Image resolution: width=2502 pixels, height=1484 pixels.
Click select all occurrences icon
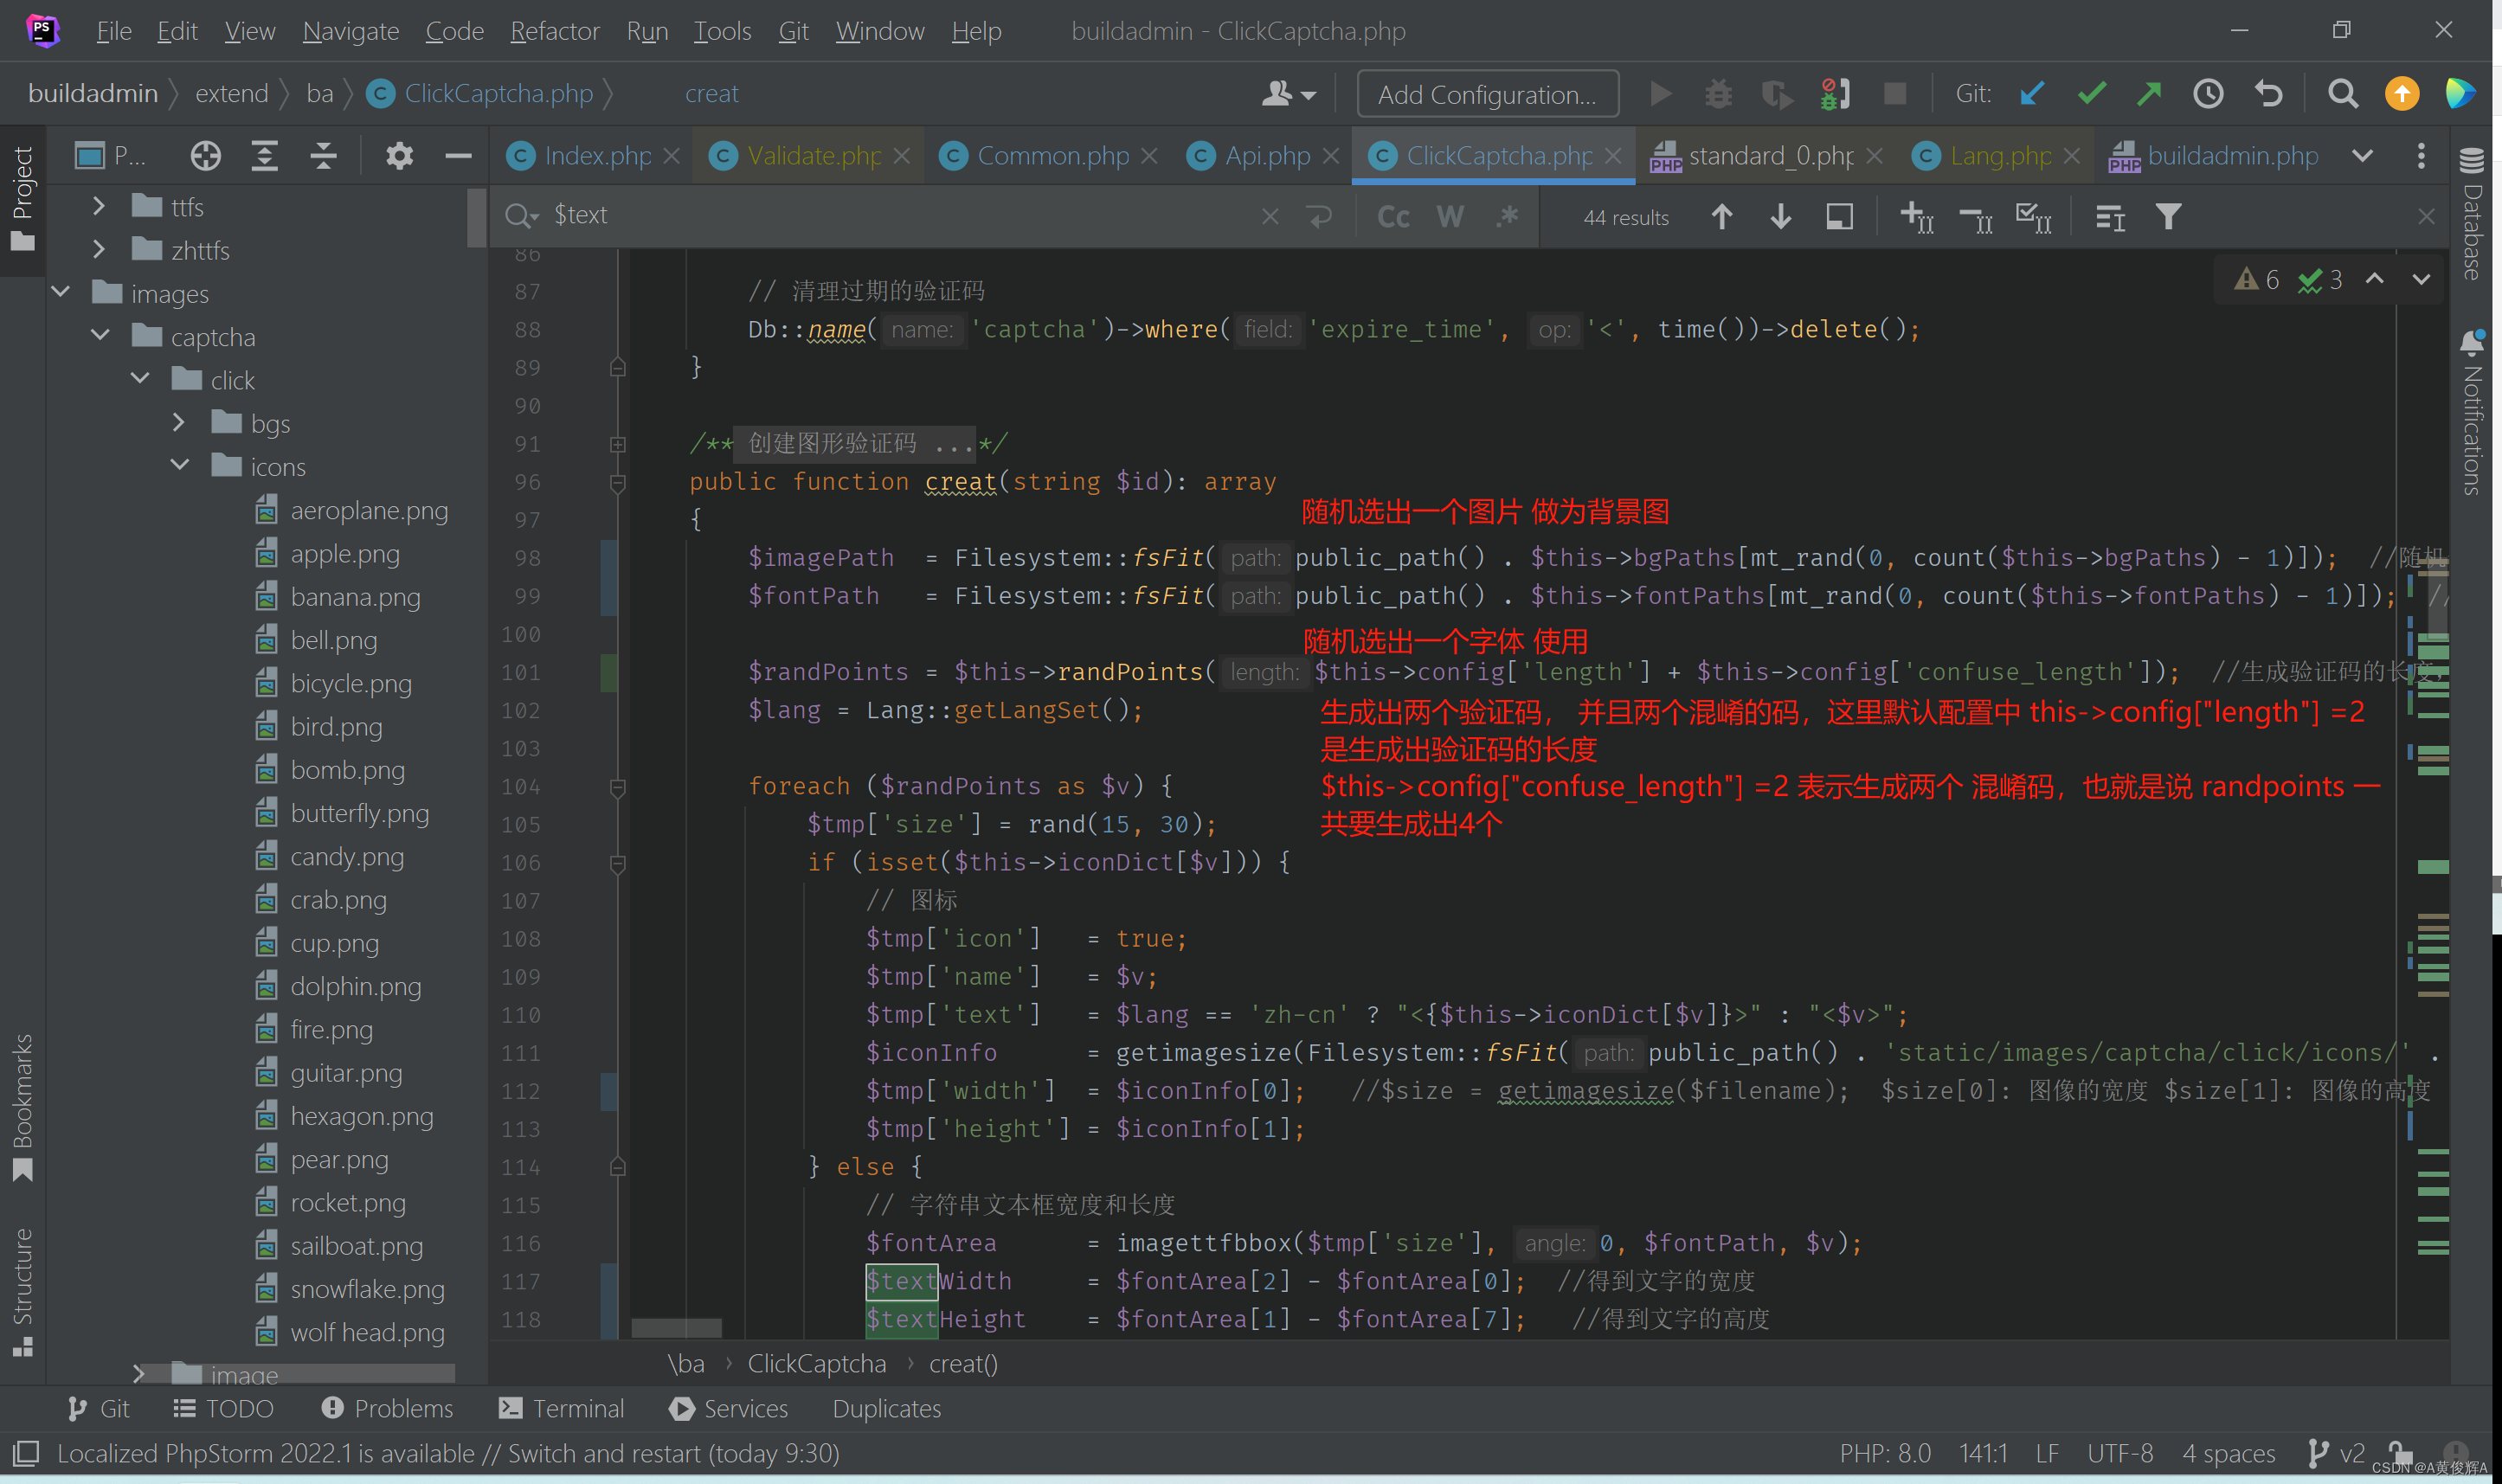2033,217
